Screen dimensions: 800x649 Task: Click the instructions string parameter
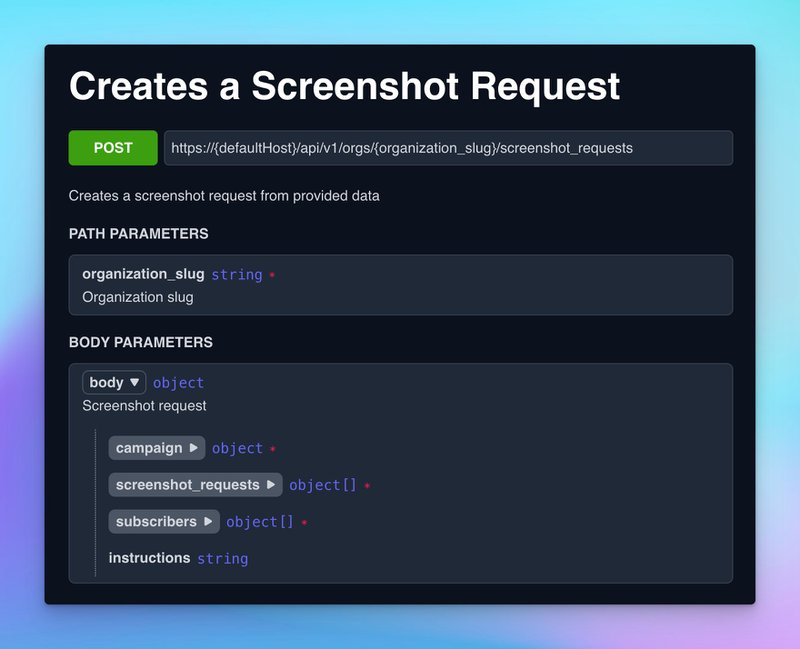point(150,558)
